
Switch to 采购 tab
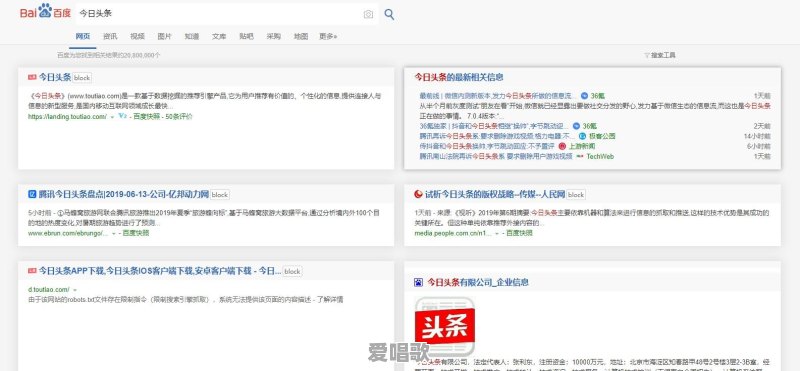tap(273, 36)
